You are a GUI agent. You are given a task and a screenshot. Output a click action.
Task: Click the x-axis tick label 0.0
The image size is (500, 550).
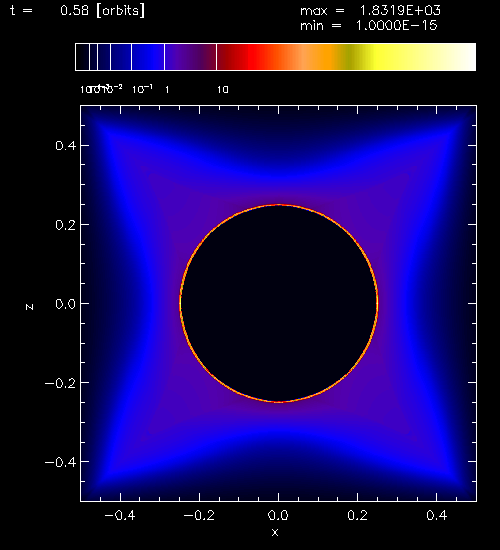278,515
